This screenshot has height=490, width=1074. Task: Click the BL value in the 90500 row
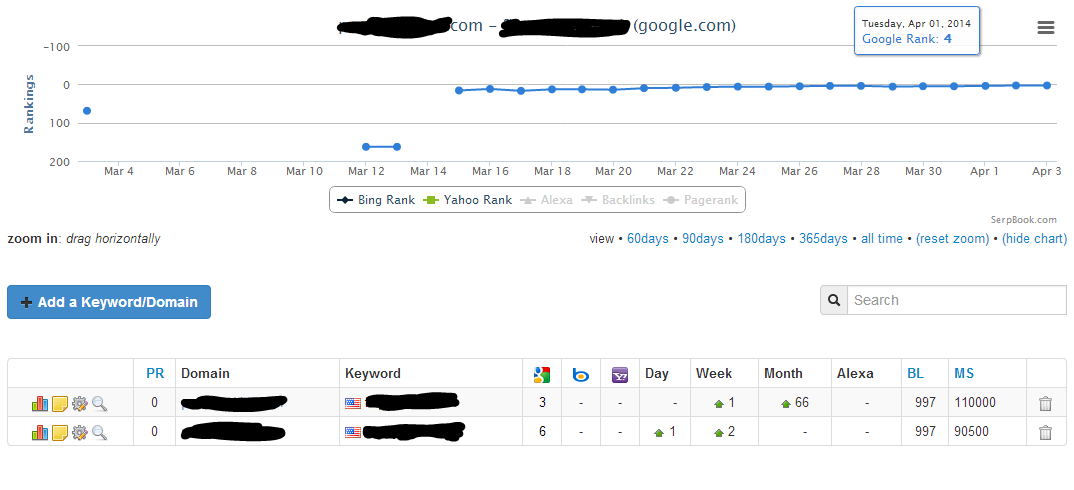point(925,432)
